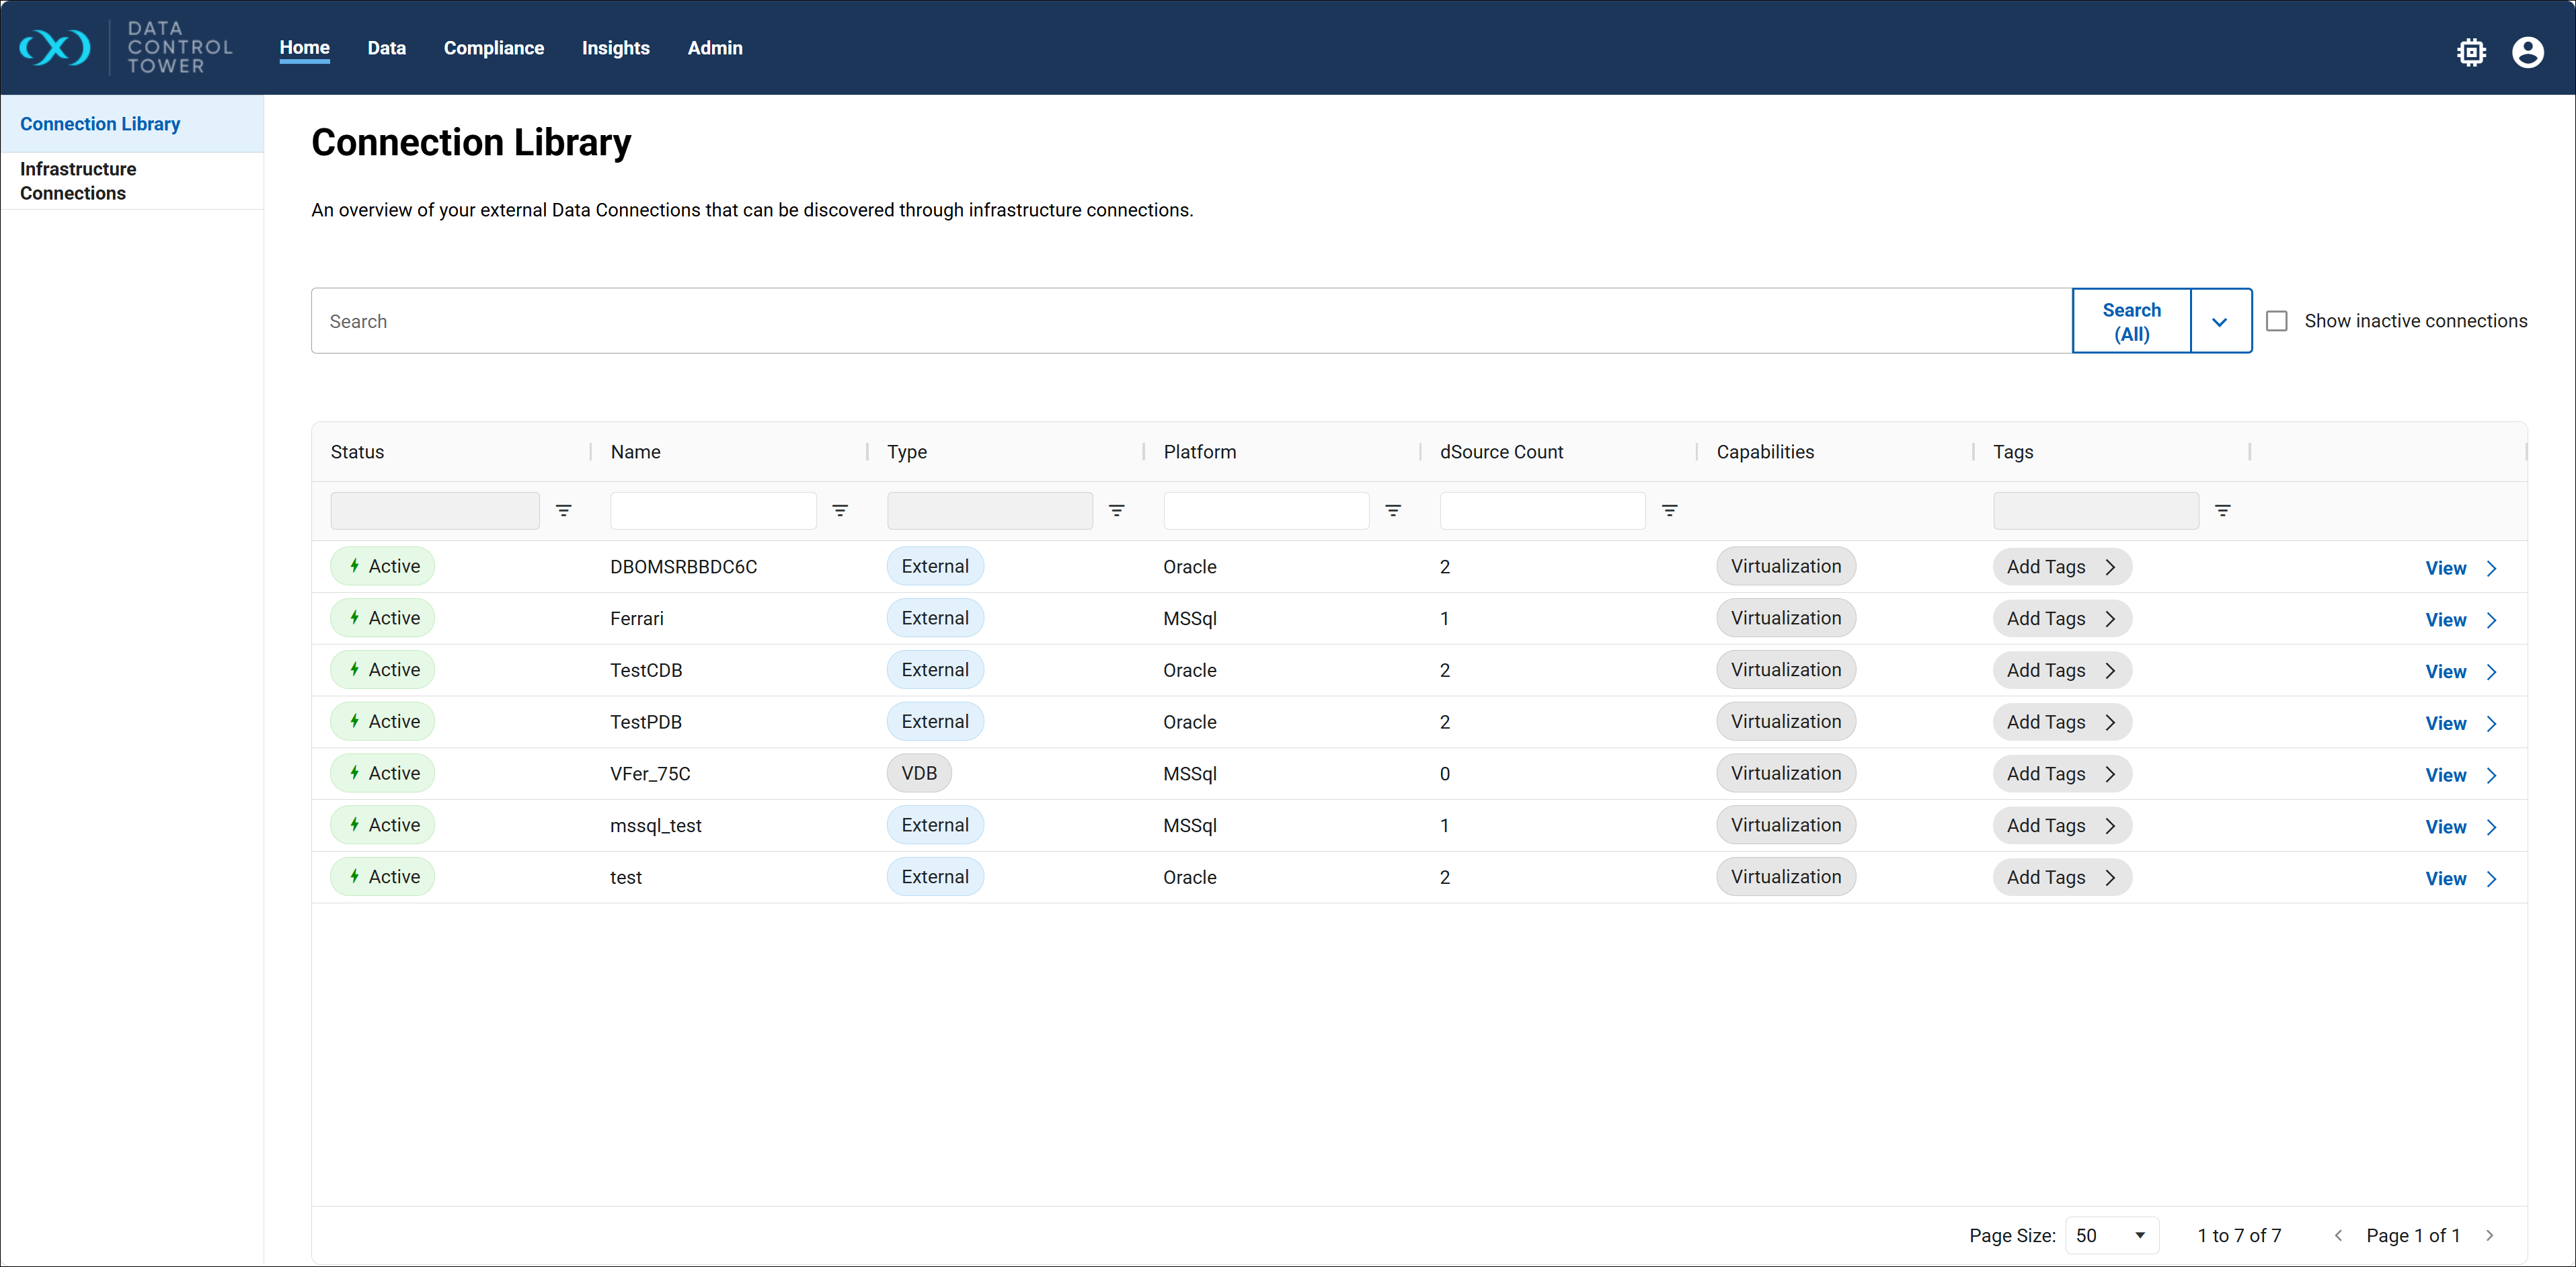Click Add Tags button for test row
Image resolution: width=2576 pixels, height=1267 pixels.
[x=2062, y=877]
